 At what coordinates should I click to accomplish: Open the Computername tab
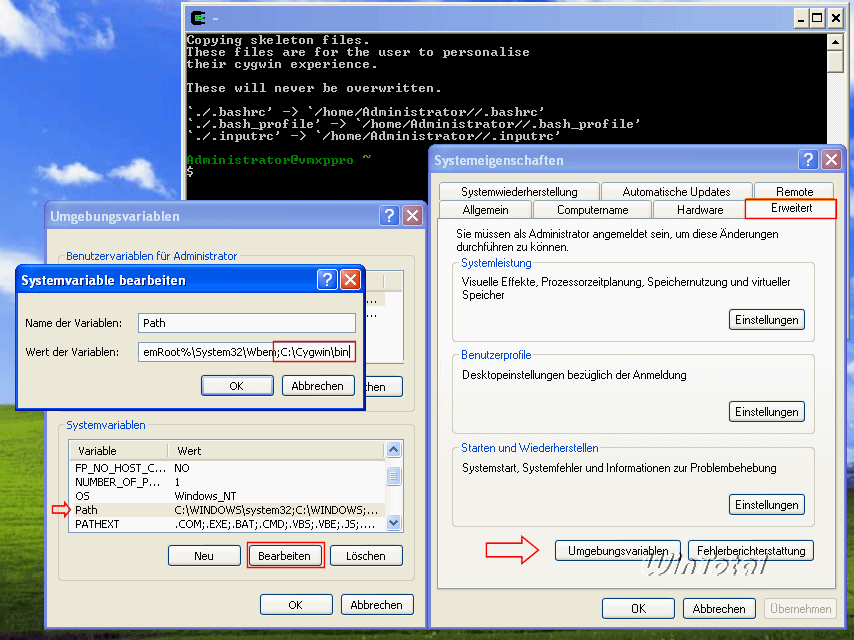[x=593, y=210]
